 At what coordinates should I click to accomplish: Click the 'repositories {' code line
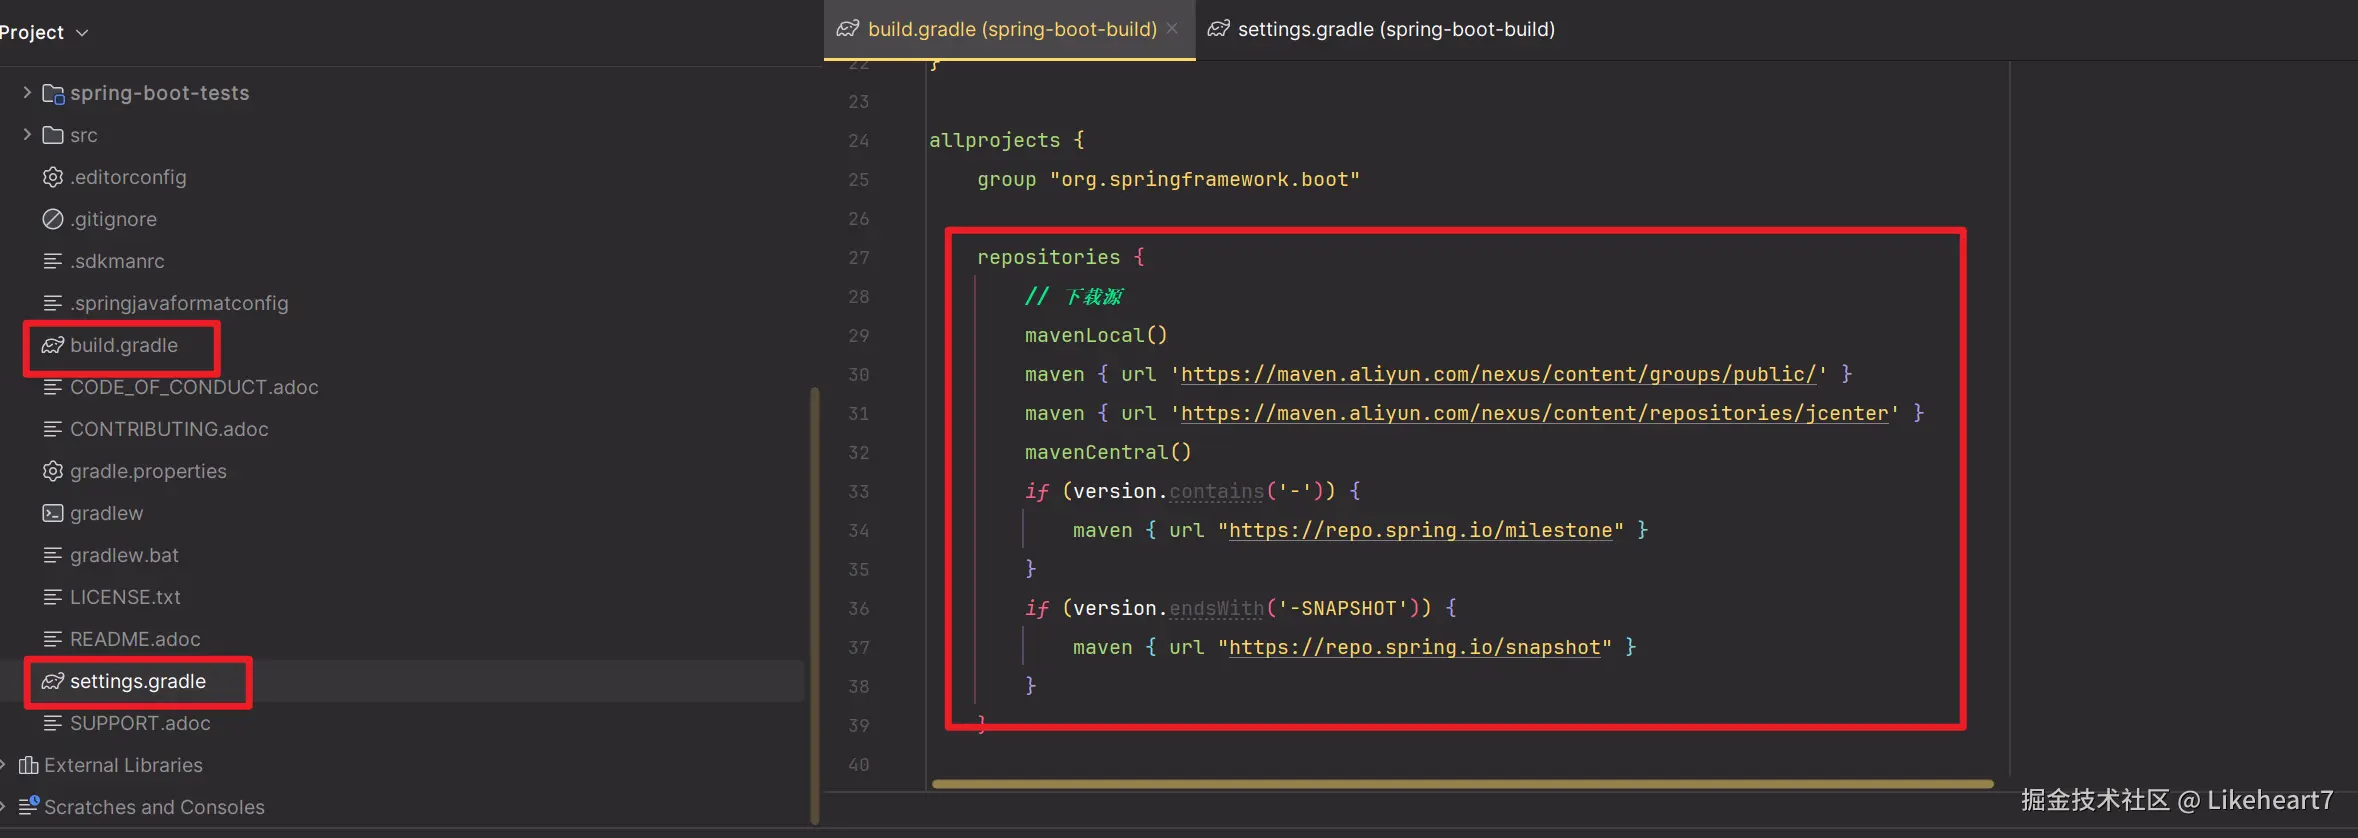[1061, 257]
